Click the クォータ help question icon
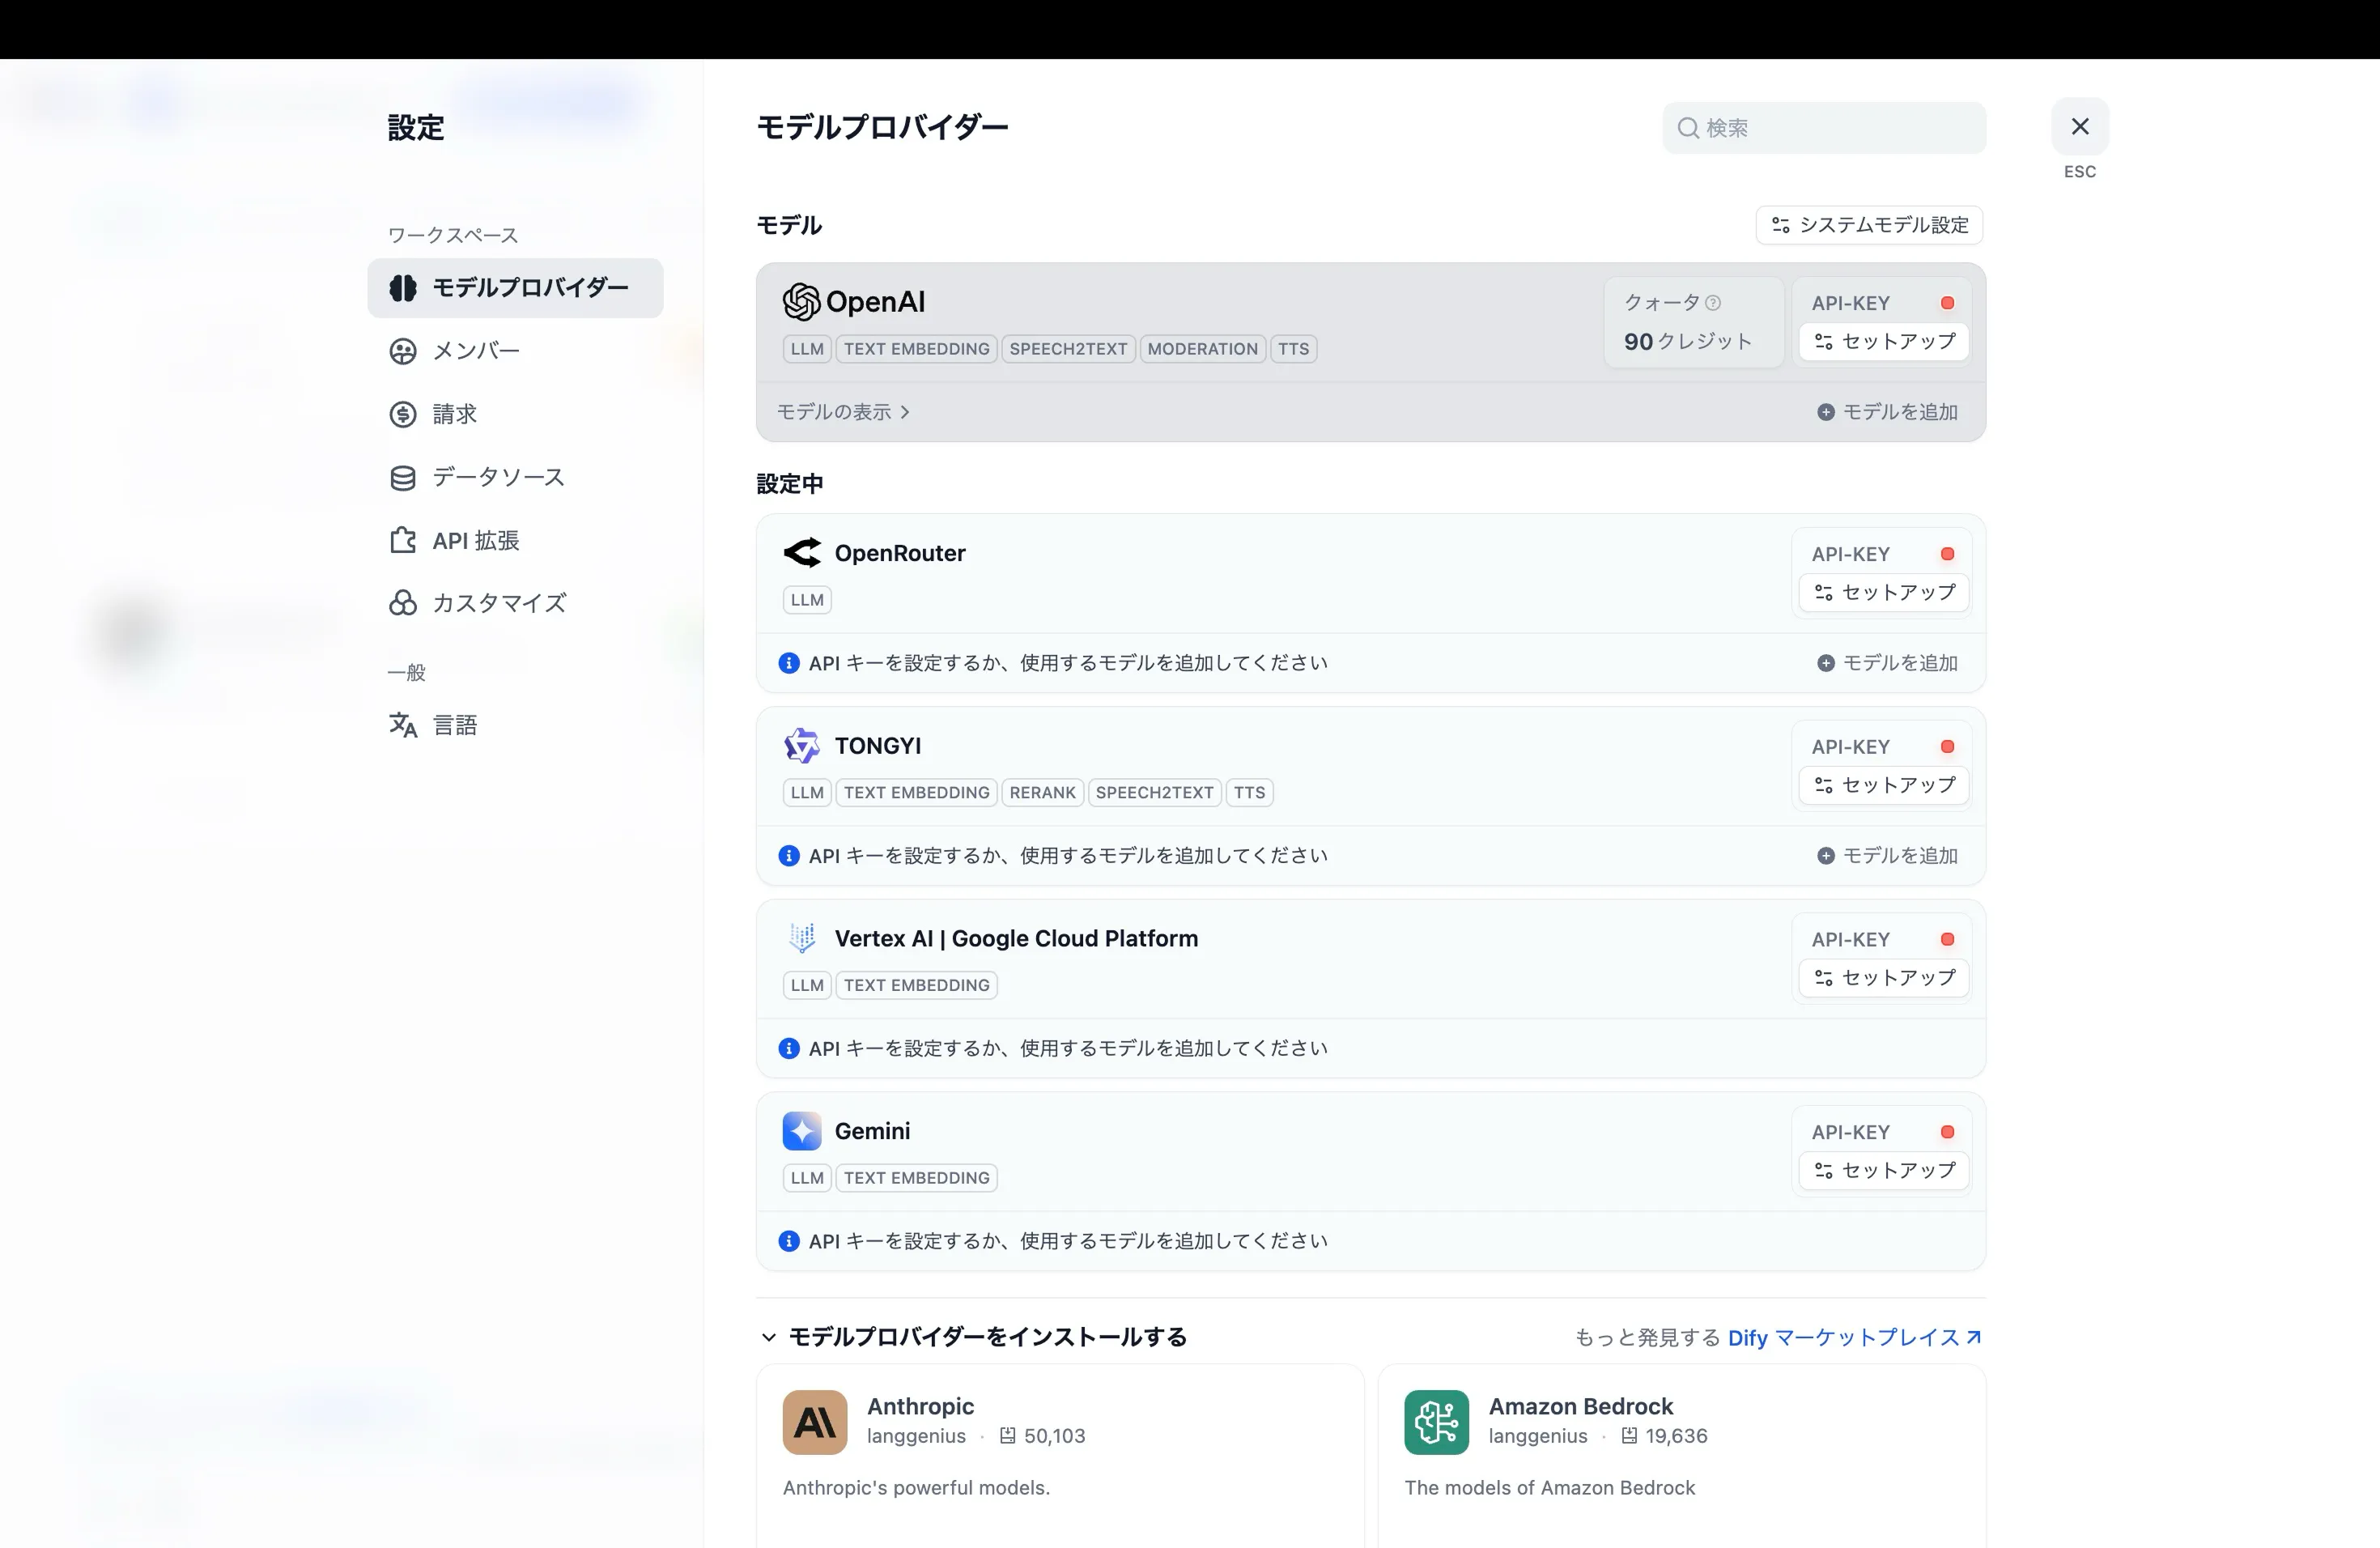2380x1548 pixels. (1713, 303)
